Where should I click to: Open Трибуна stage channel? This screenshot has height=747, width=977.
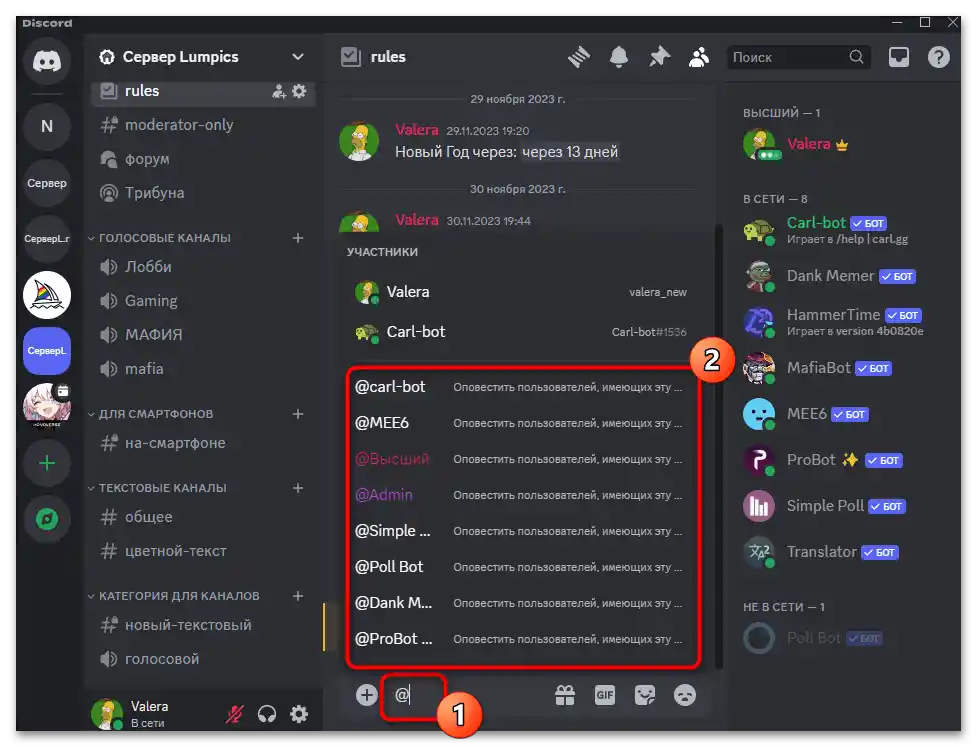204,193
